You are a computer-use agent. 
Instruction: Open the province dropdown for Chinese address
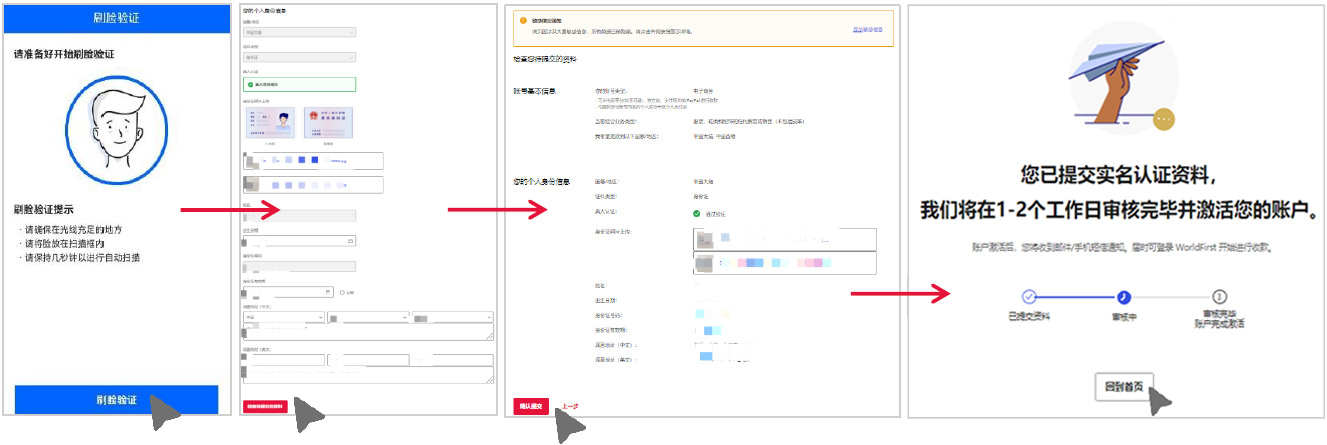[284, 317]
